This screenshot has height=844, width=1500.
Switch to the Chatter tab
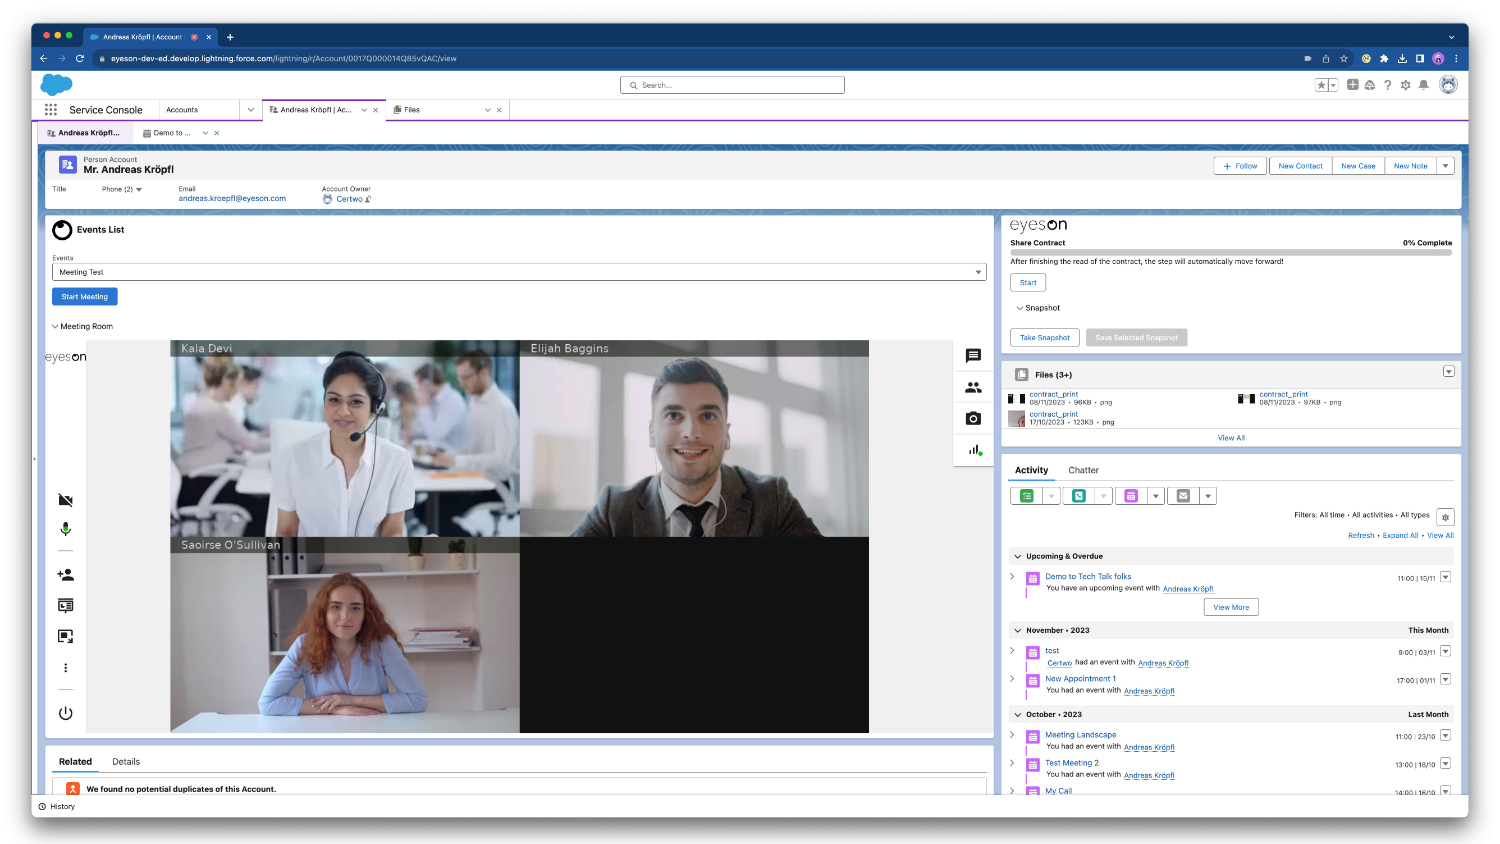pos(1083,470)
